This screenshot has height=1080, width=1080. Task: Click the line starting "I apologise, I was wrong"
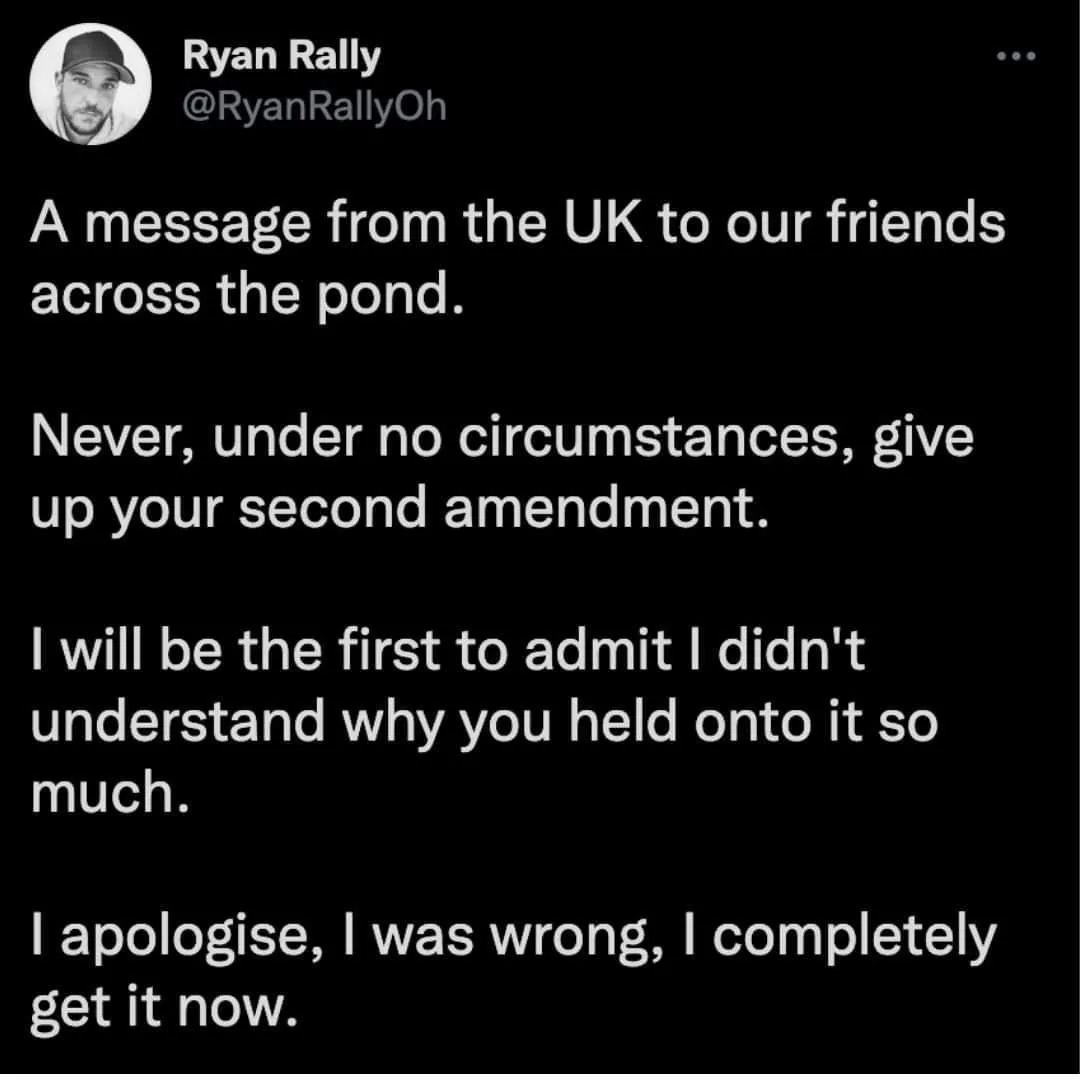pyautogui.click(x=514, y=938)
